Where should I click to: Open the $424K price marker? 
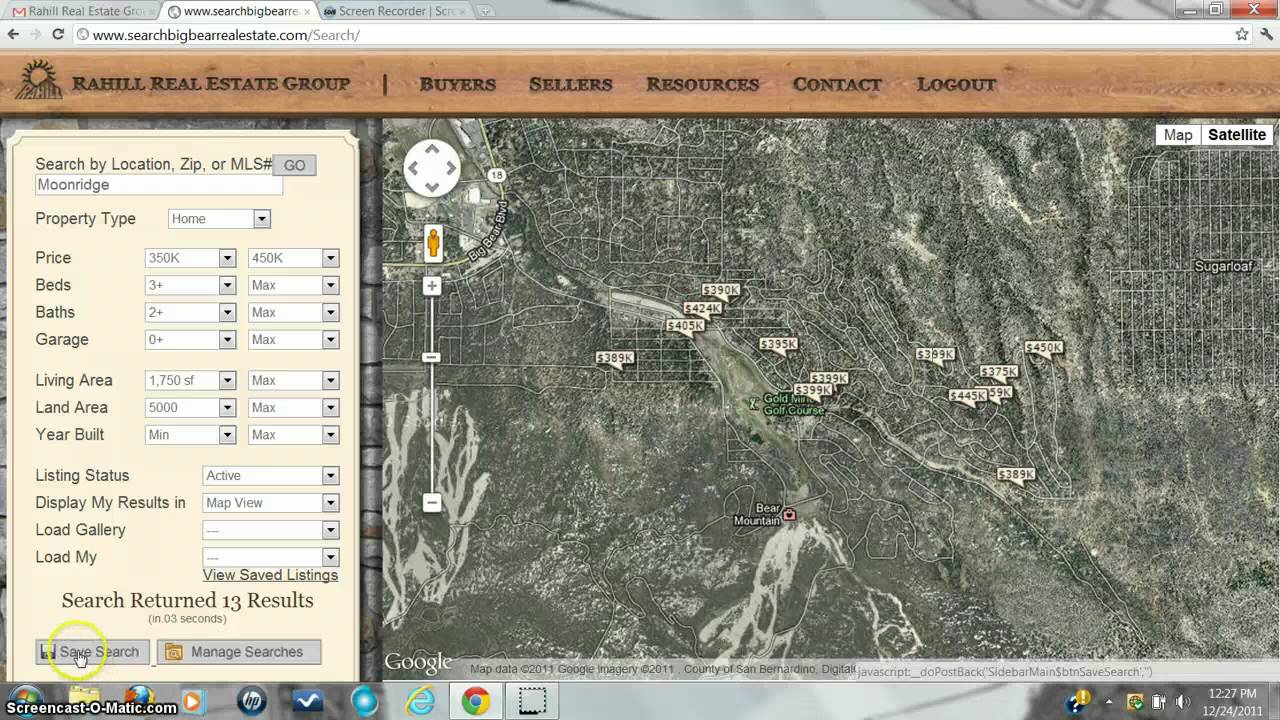[702, 310]
